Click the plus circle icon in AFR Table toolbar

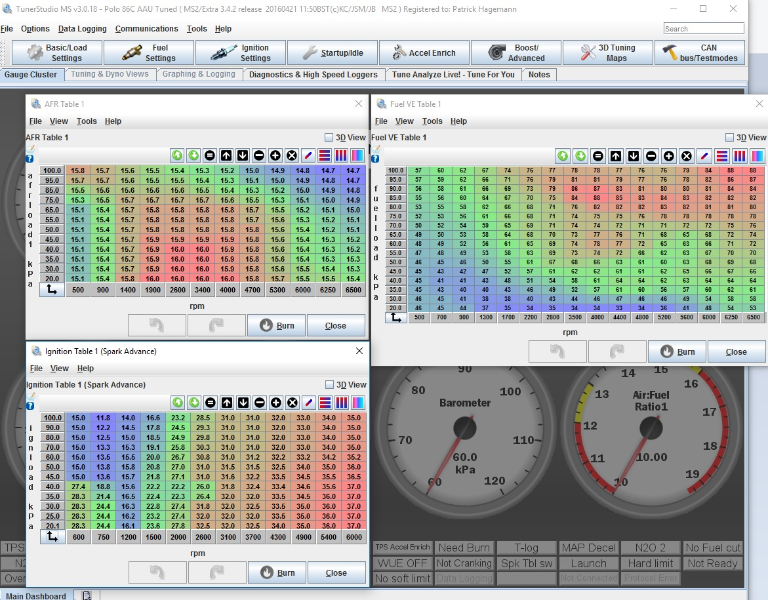point(275,155)
